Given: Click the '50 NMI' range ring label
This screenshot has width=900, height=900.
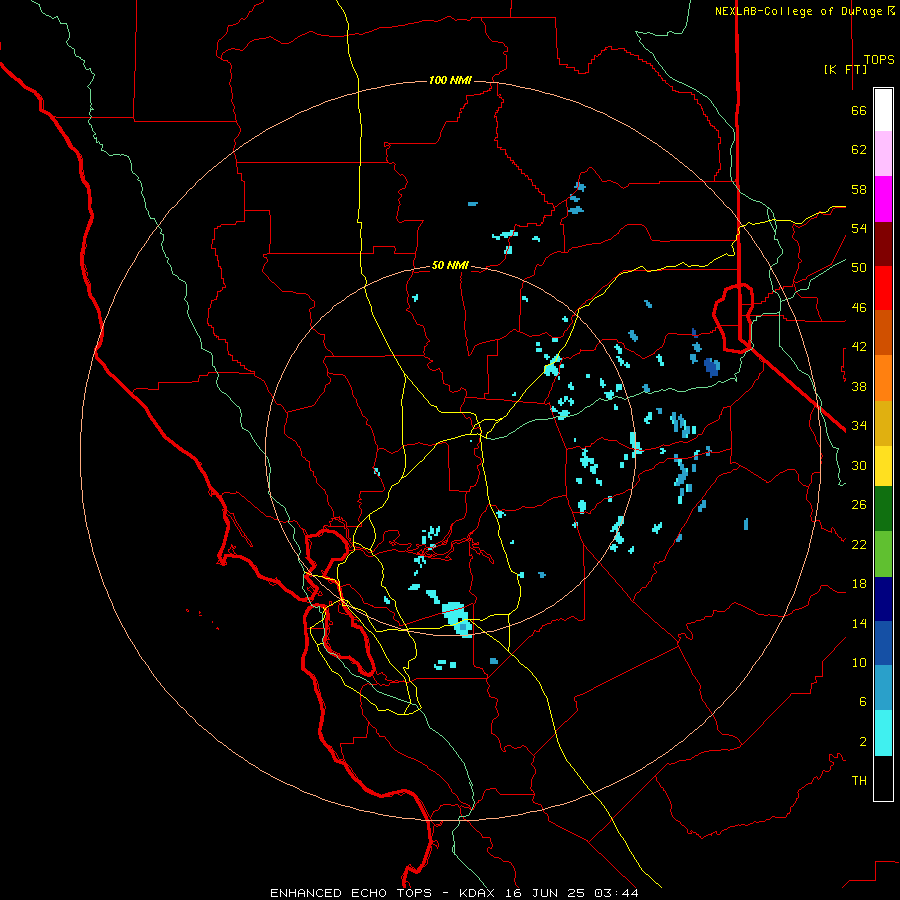Looking at the screenshot, I should [450, 265].
